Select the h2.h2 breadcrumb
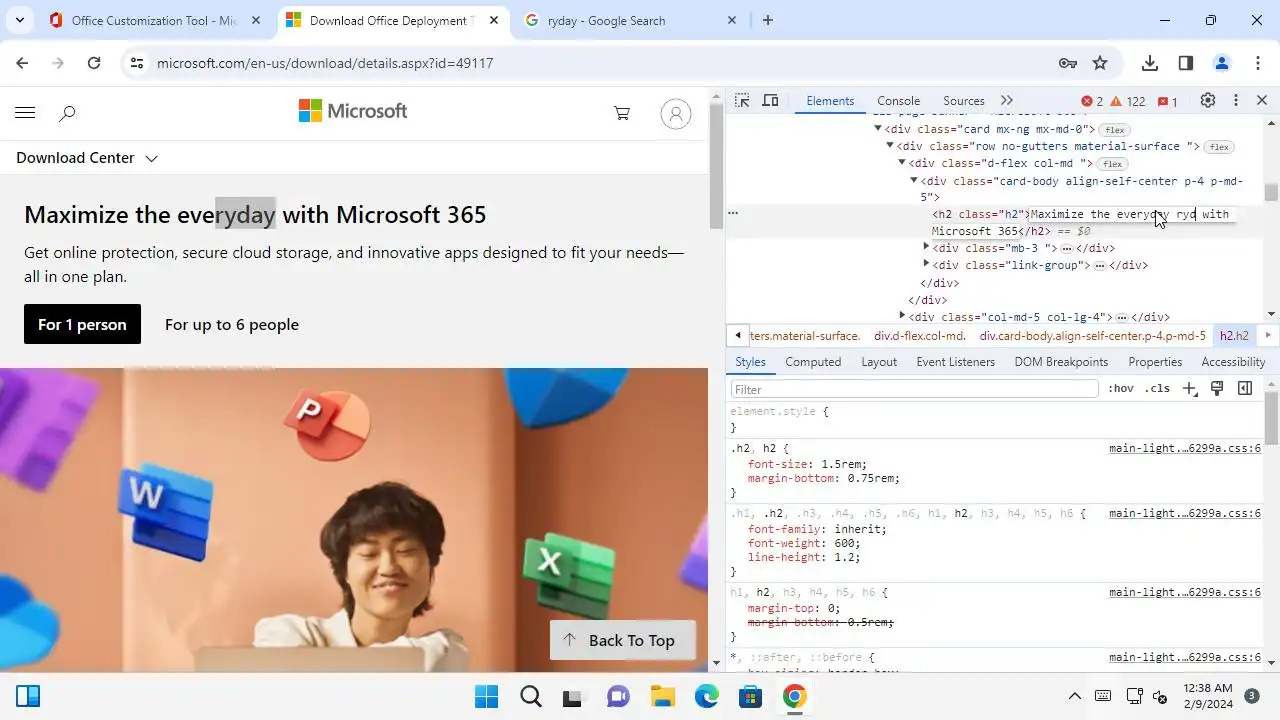 coord(1234,336)
